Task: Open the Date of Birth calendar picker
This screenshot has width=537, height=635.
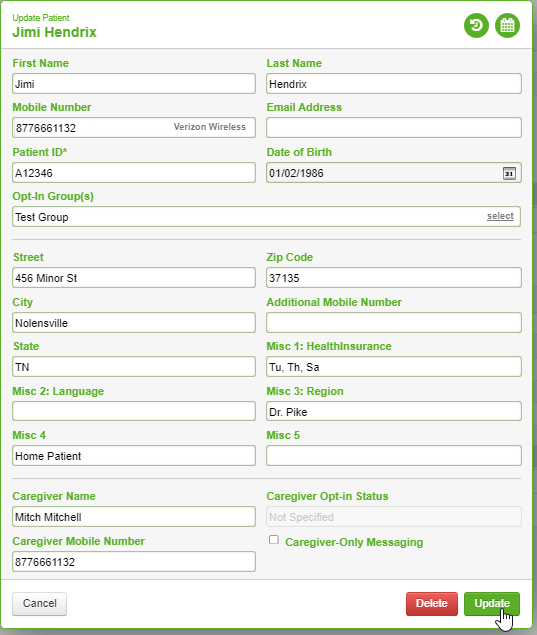Action: point(509,173)
